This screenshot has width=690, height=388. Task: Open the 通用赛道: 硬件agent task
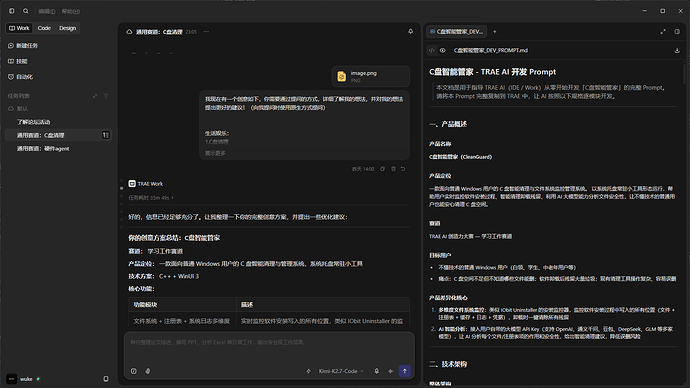tap(43, 149)
